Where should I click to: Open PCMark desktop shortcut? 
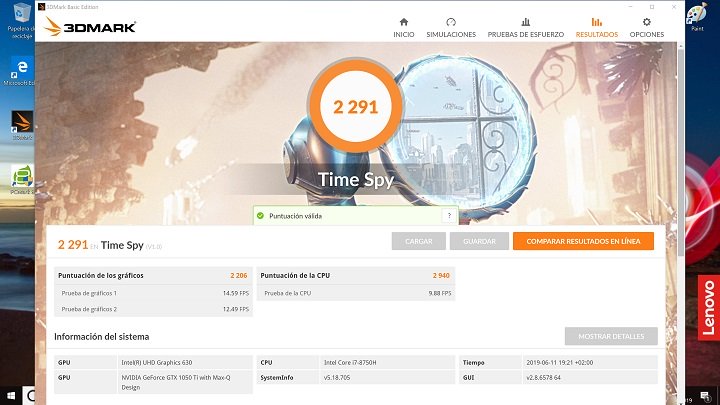[17, 176]
